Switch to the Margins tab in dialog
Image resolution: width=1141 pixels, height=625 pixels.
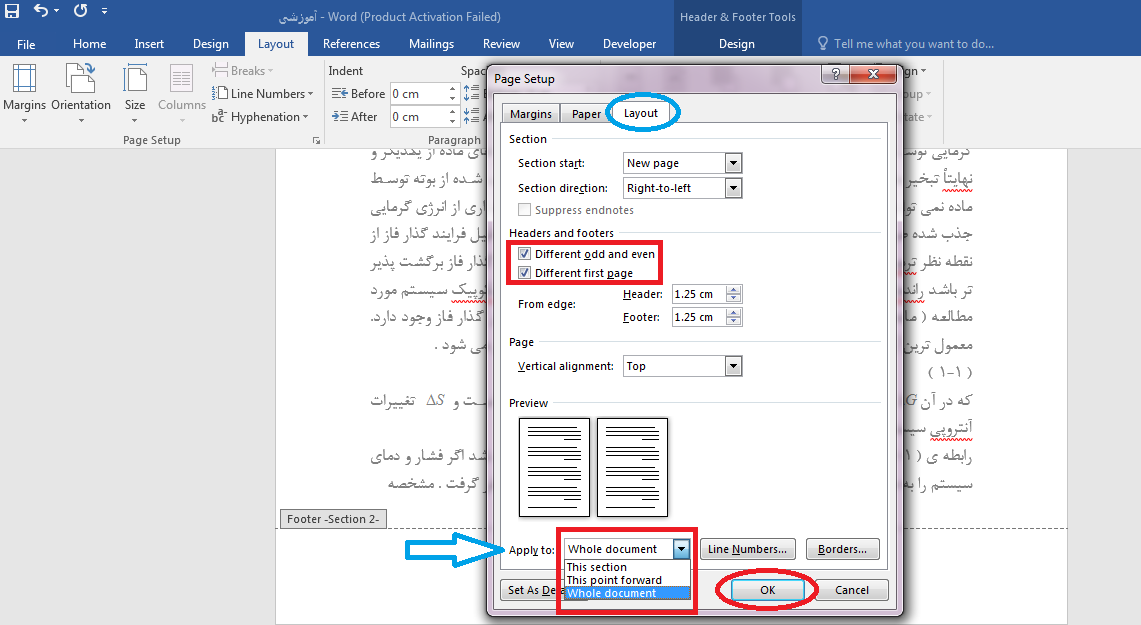point(530,114)
